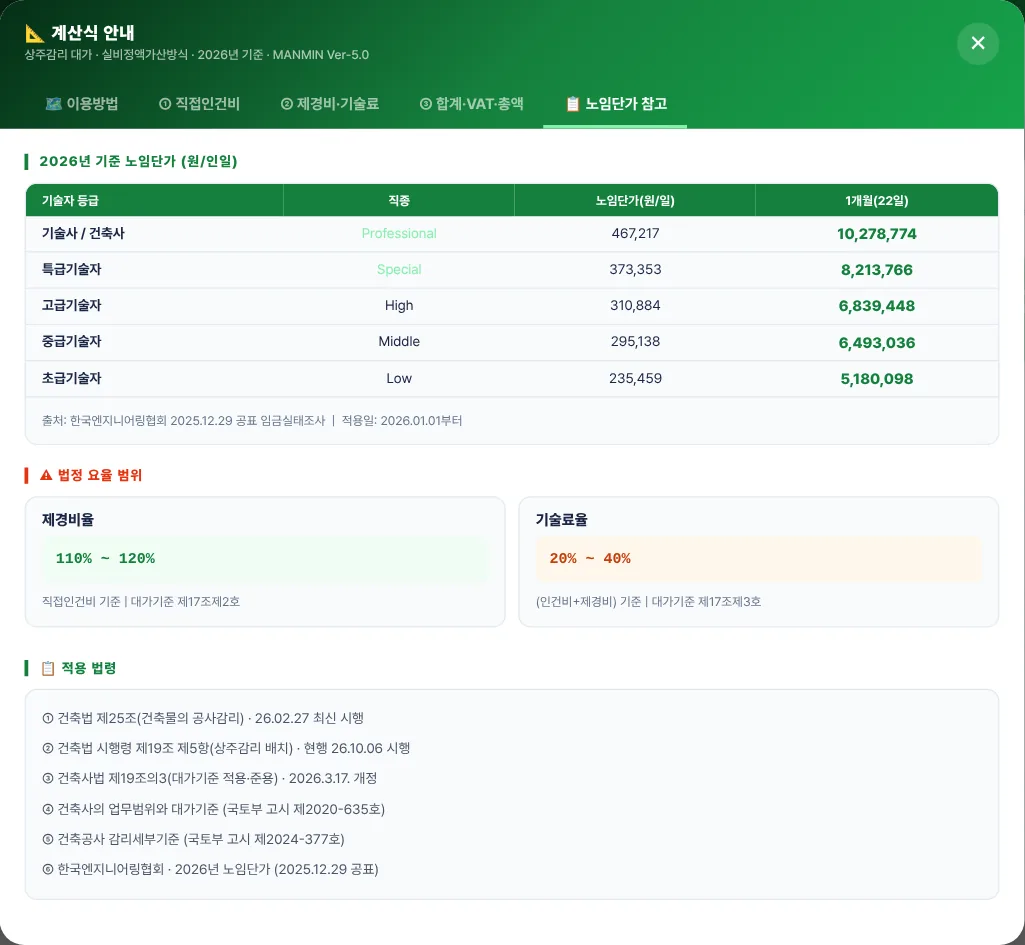Click the 건축법 제25조 law entry
This screenshot has width=1025, height=945.
click(x=203, y=718)
